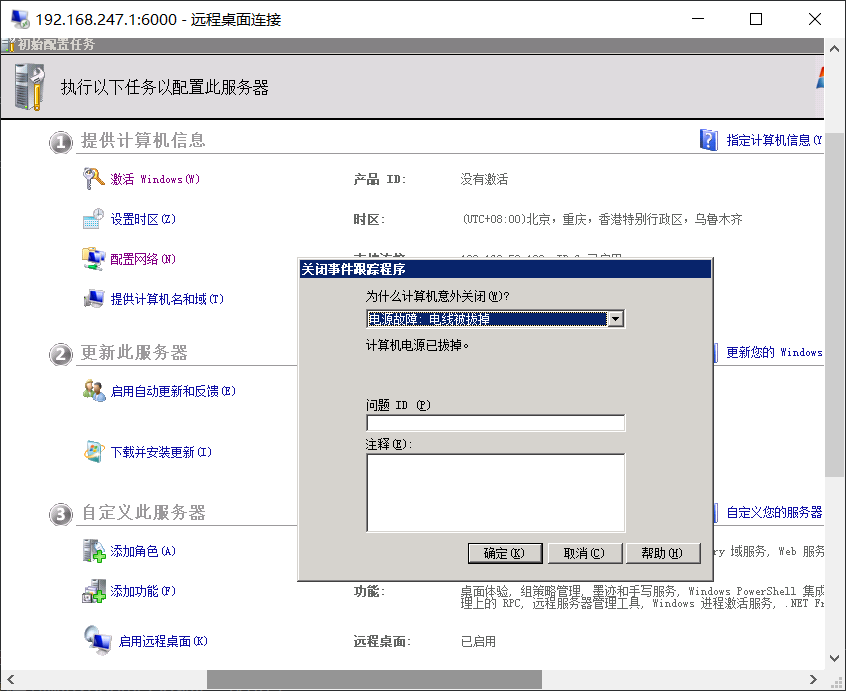The width and height of the screenshot is (846, 691).
Task: Click the step 3 number badge
Action: point(60,514)
